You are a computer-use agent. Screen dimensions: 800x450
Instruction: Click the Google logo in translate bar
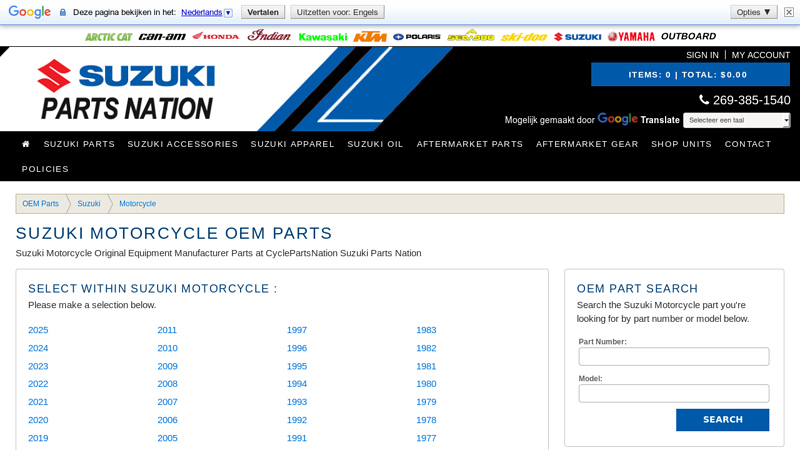(30, 12)
